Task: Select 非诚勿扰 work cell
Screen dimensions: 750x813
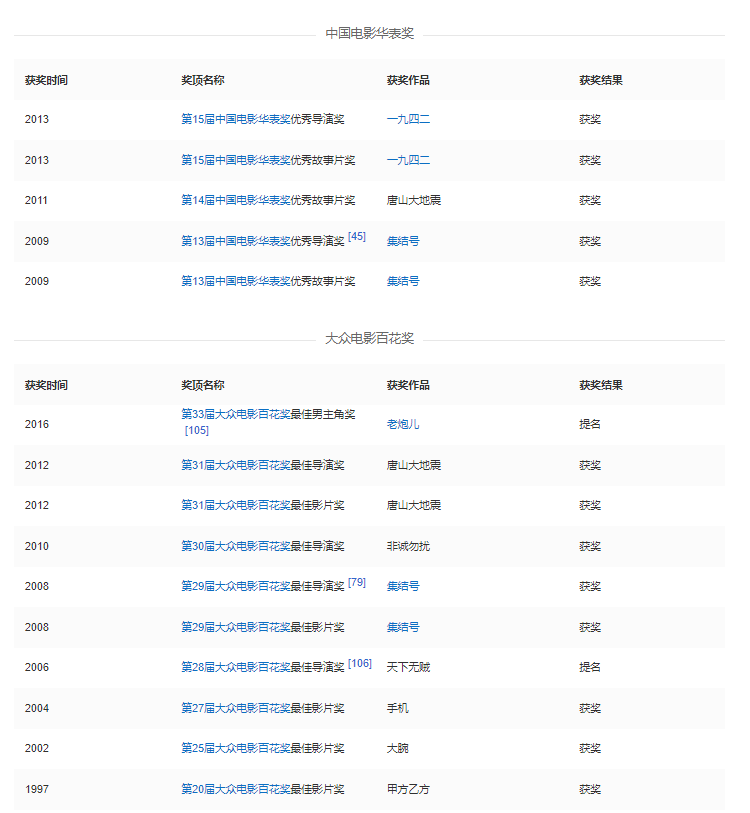Action: (x=408, y=546)
